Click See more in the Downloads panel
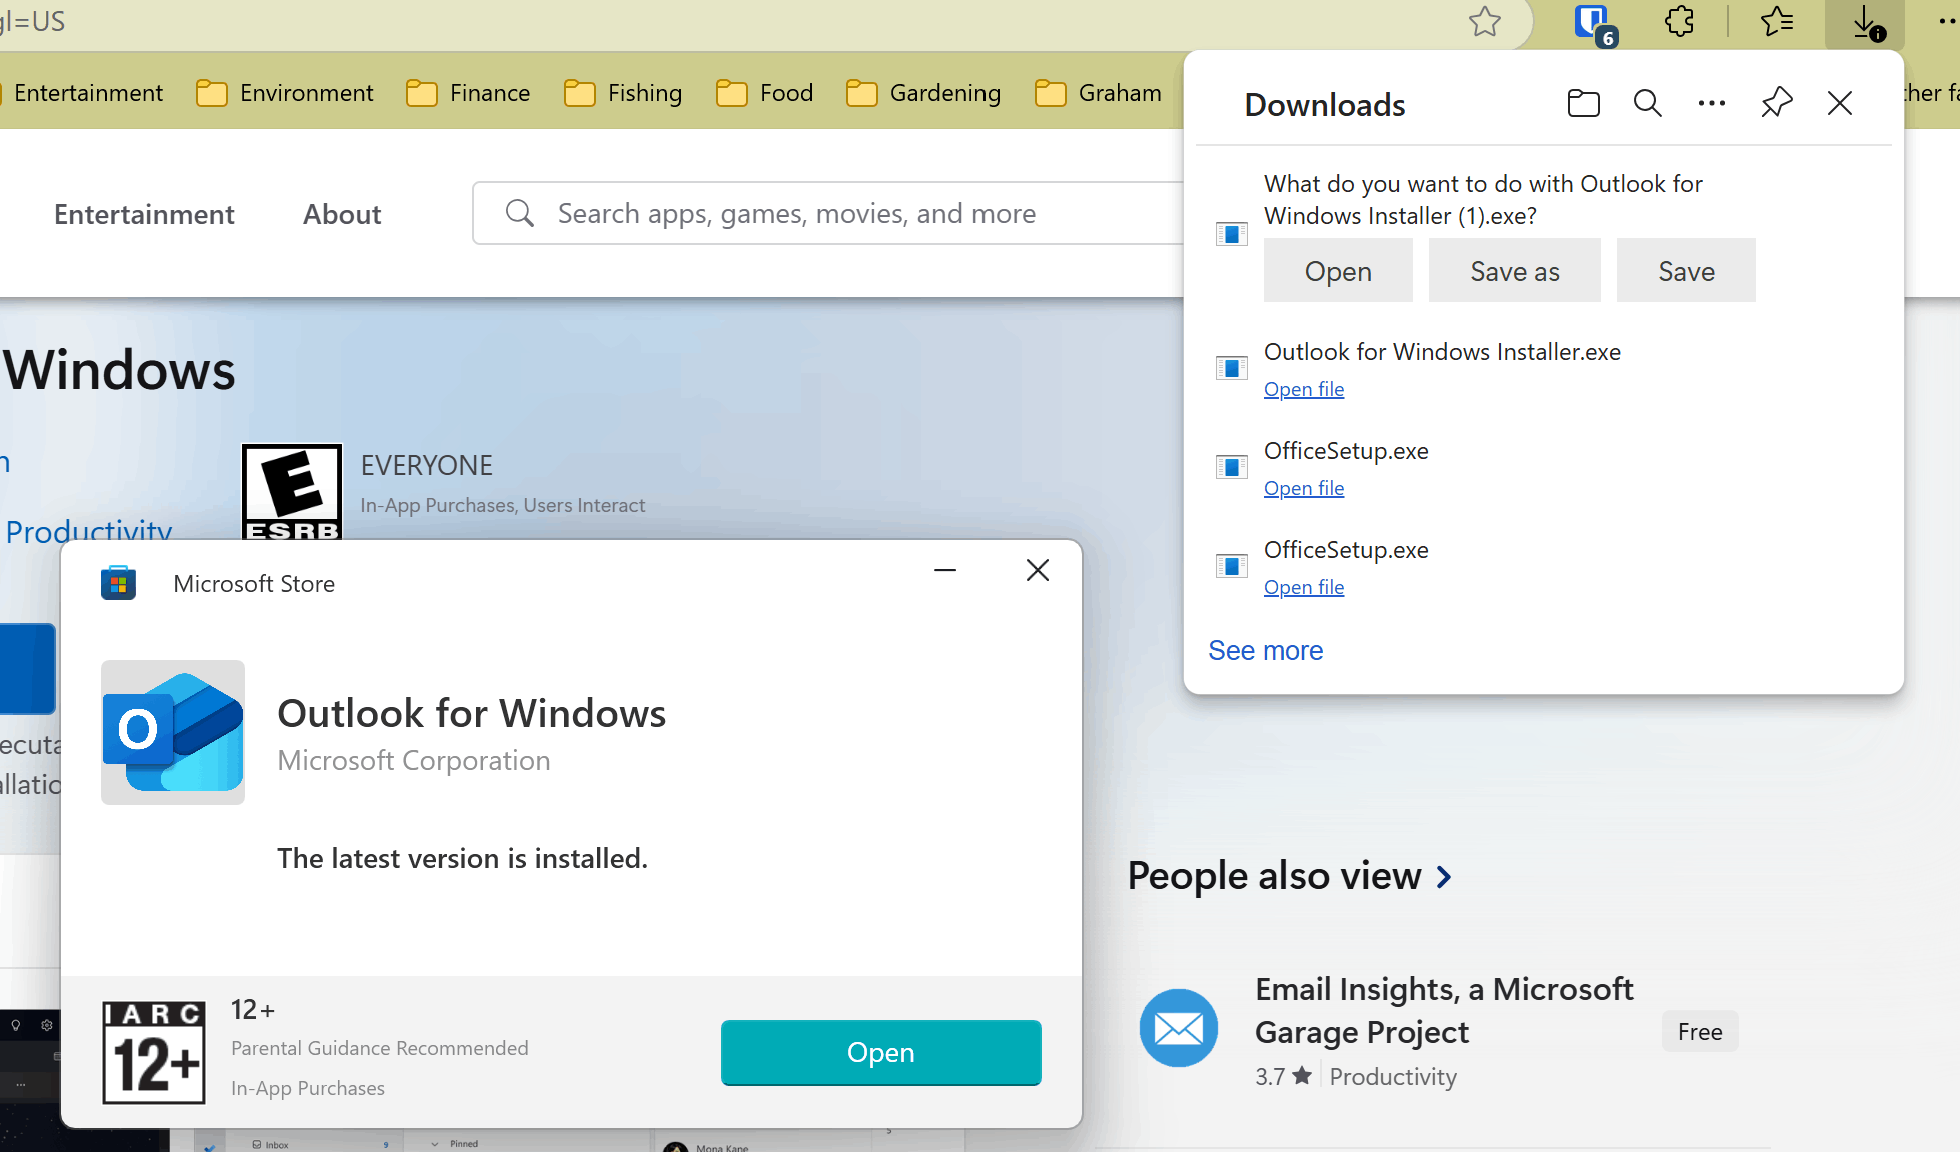The height and width of the screenshot is (1152, 1960). pos(1265,650)
